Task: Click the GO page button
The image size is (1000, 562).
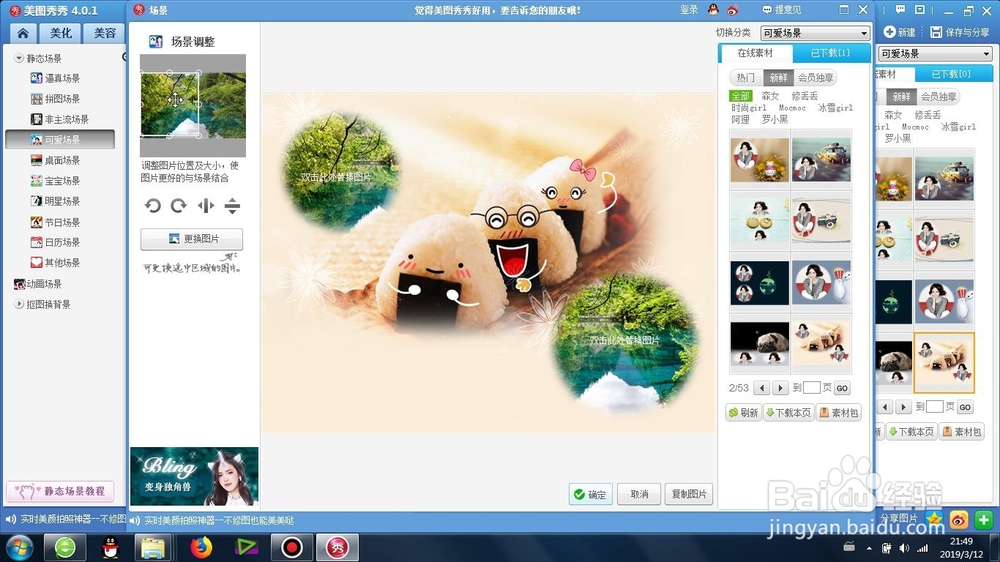Action: 842,388
